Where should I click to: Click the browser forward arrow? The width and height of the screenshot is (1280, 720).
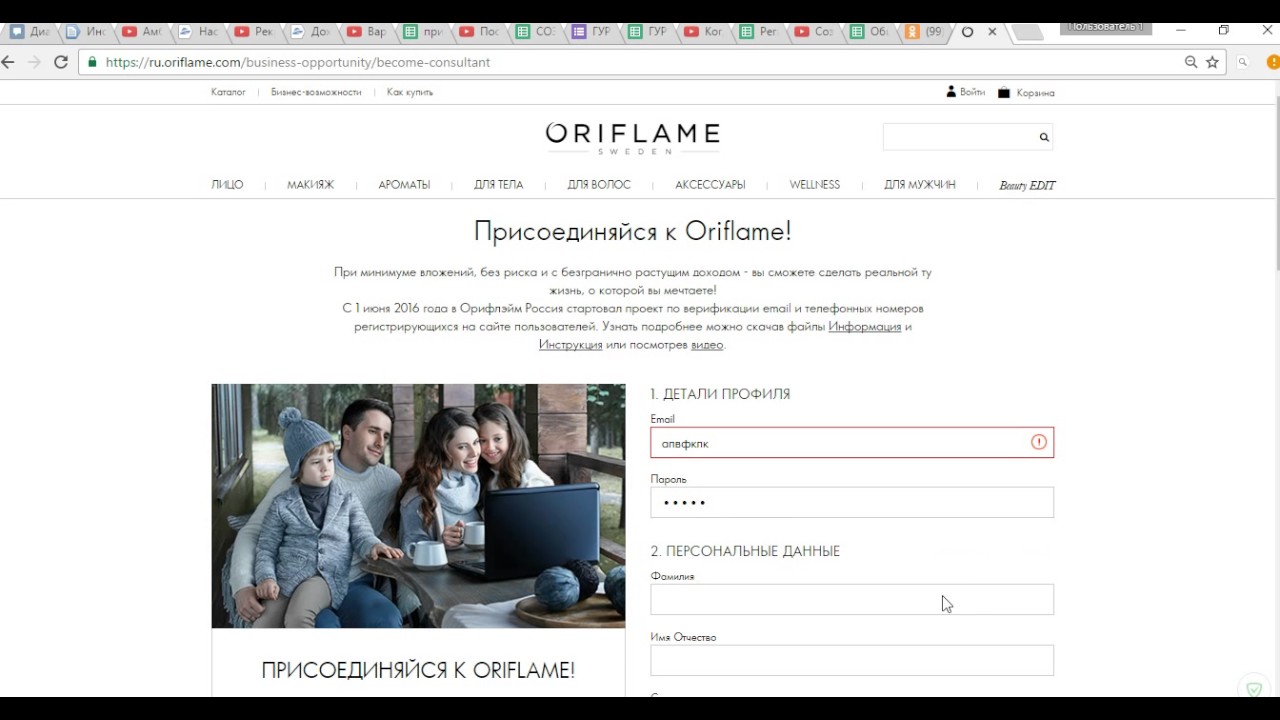pyautogui.click(x=34, y=62)
